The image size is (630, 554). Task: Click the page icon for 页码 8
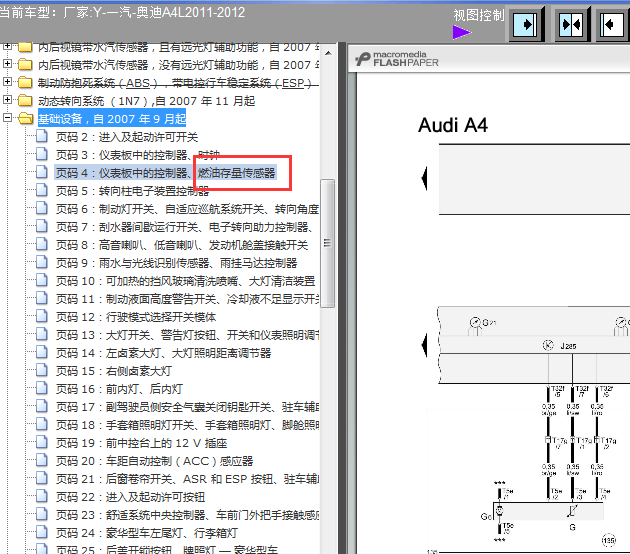click(x=42, y=244)
